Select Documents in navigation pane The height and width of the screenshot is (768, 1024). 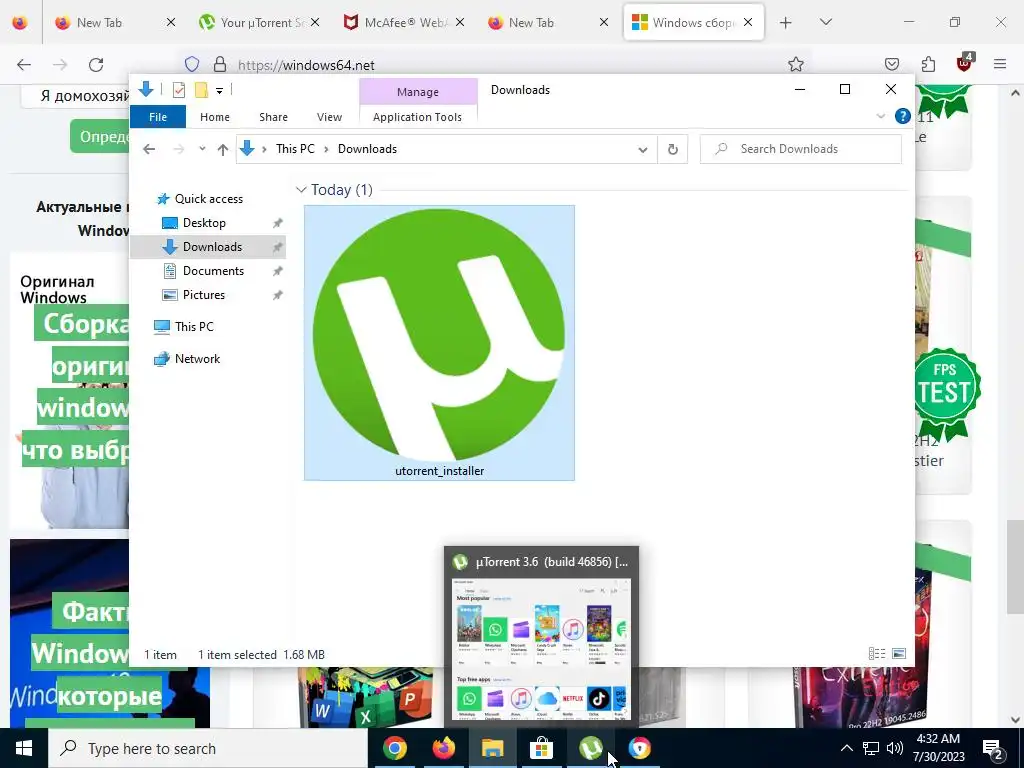coord(213,270)
